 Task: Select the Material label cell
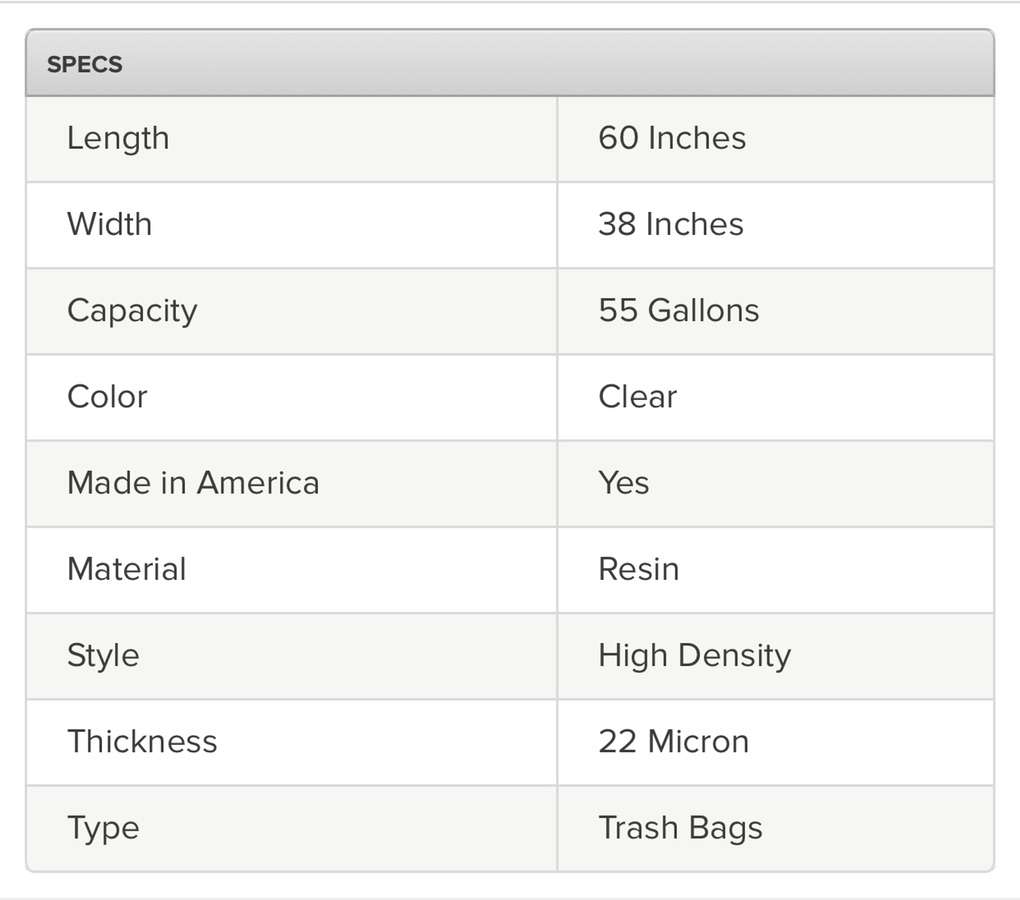(127, 569)
